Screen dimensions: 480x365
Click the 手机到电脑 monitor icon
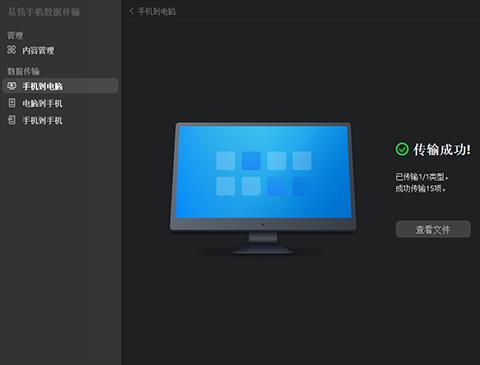click(x=12, y=86)
